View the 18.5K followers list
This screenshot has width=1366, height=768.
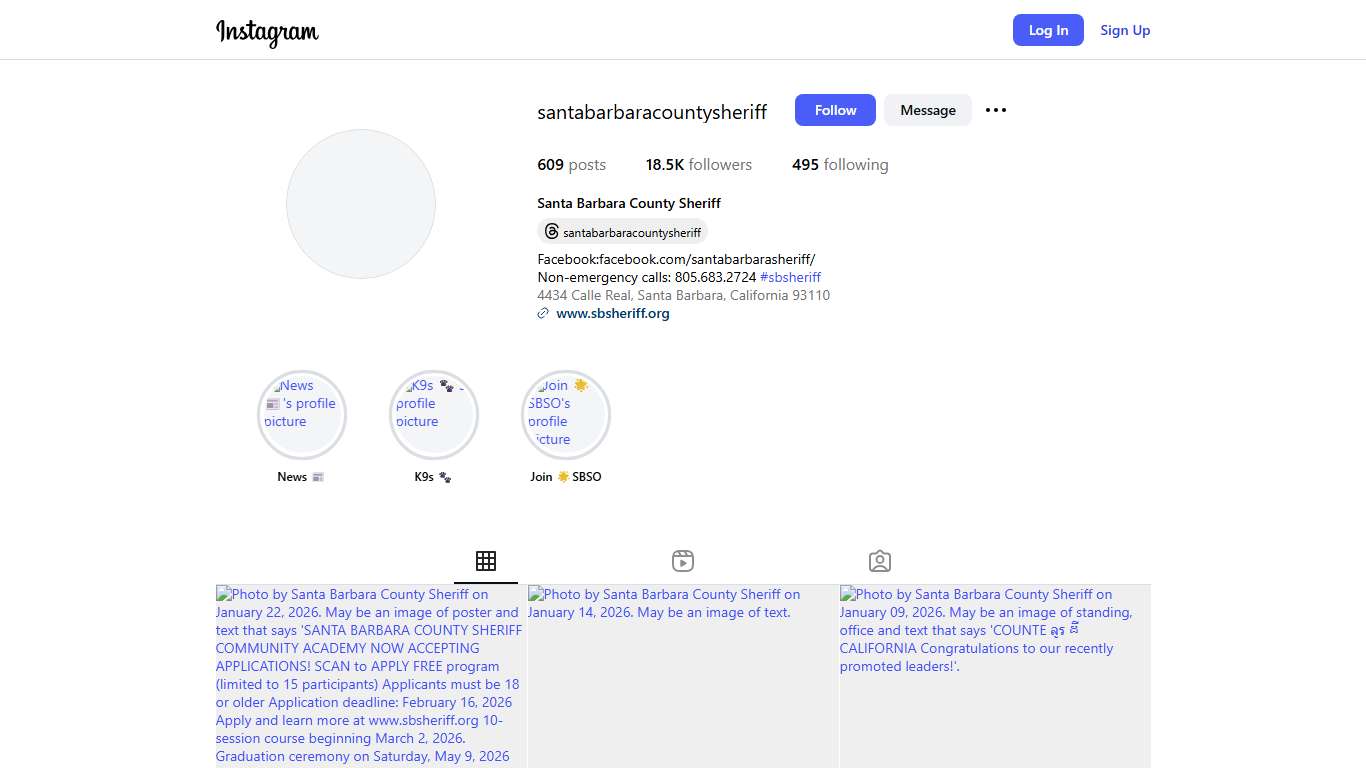[698, 165]
